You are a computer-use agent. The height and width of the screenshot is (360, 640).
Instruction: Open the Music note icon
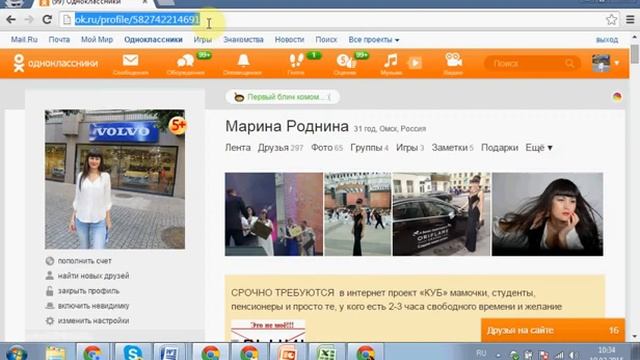pos(391,61)
